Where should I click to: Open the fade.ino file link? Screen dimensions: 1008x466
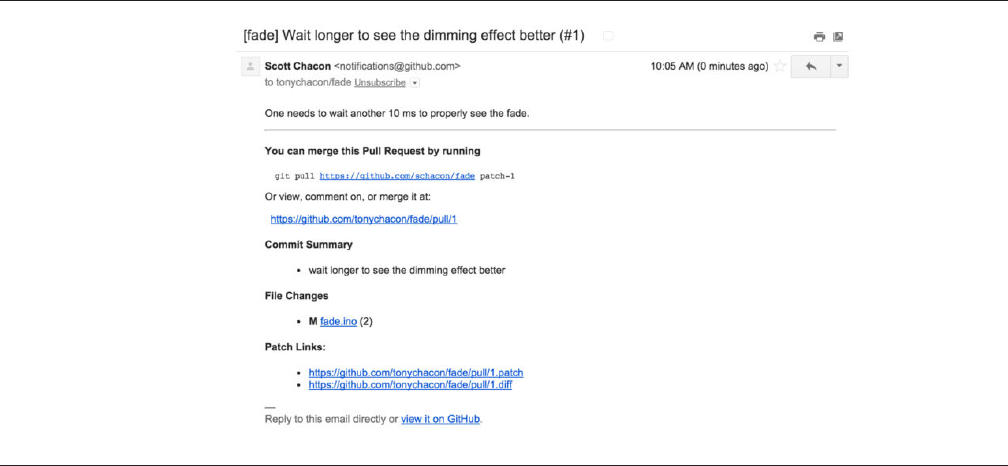tap(338, 321)
